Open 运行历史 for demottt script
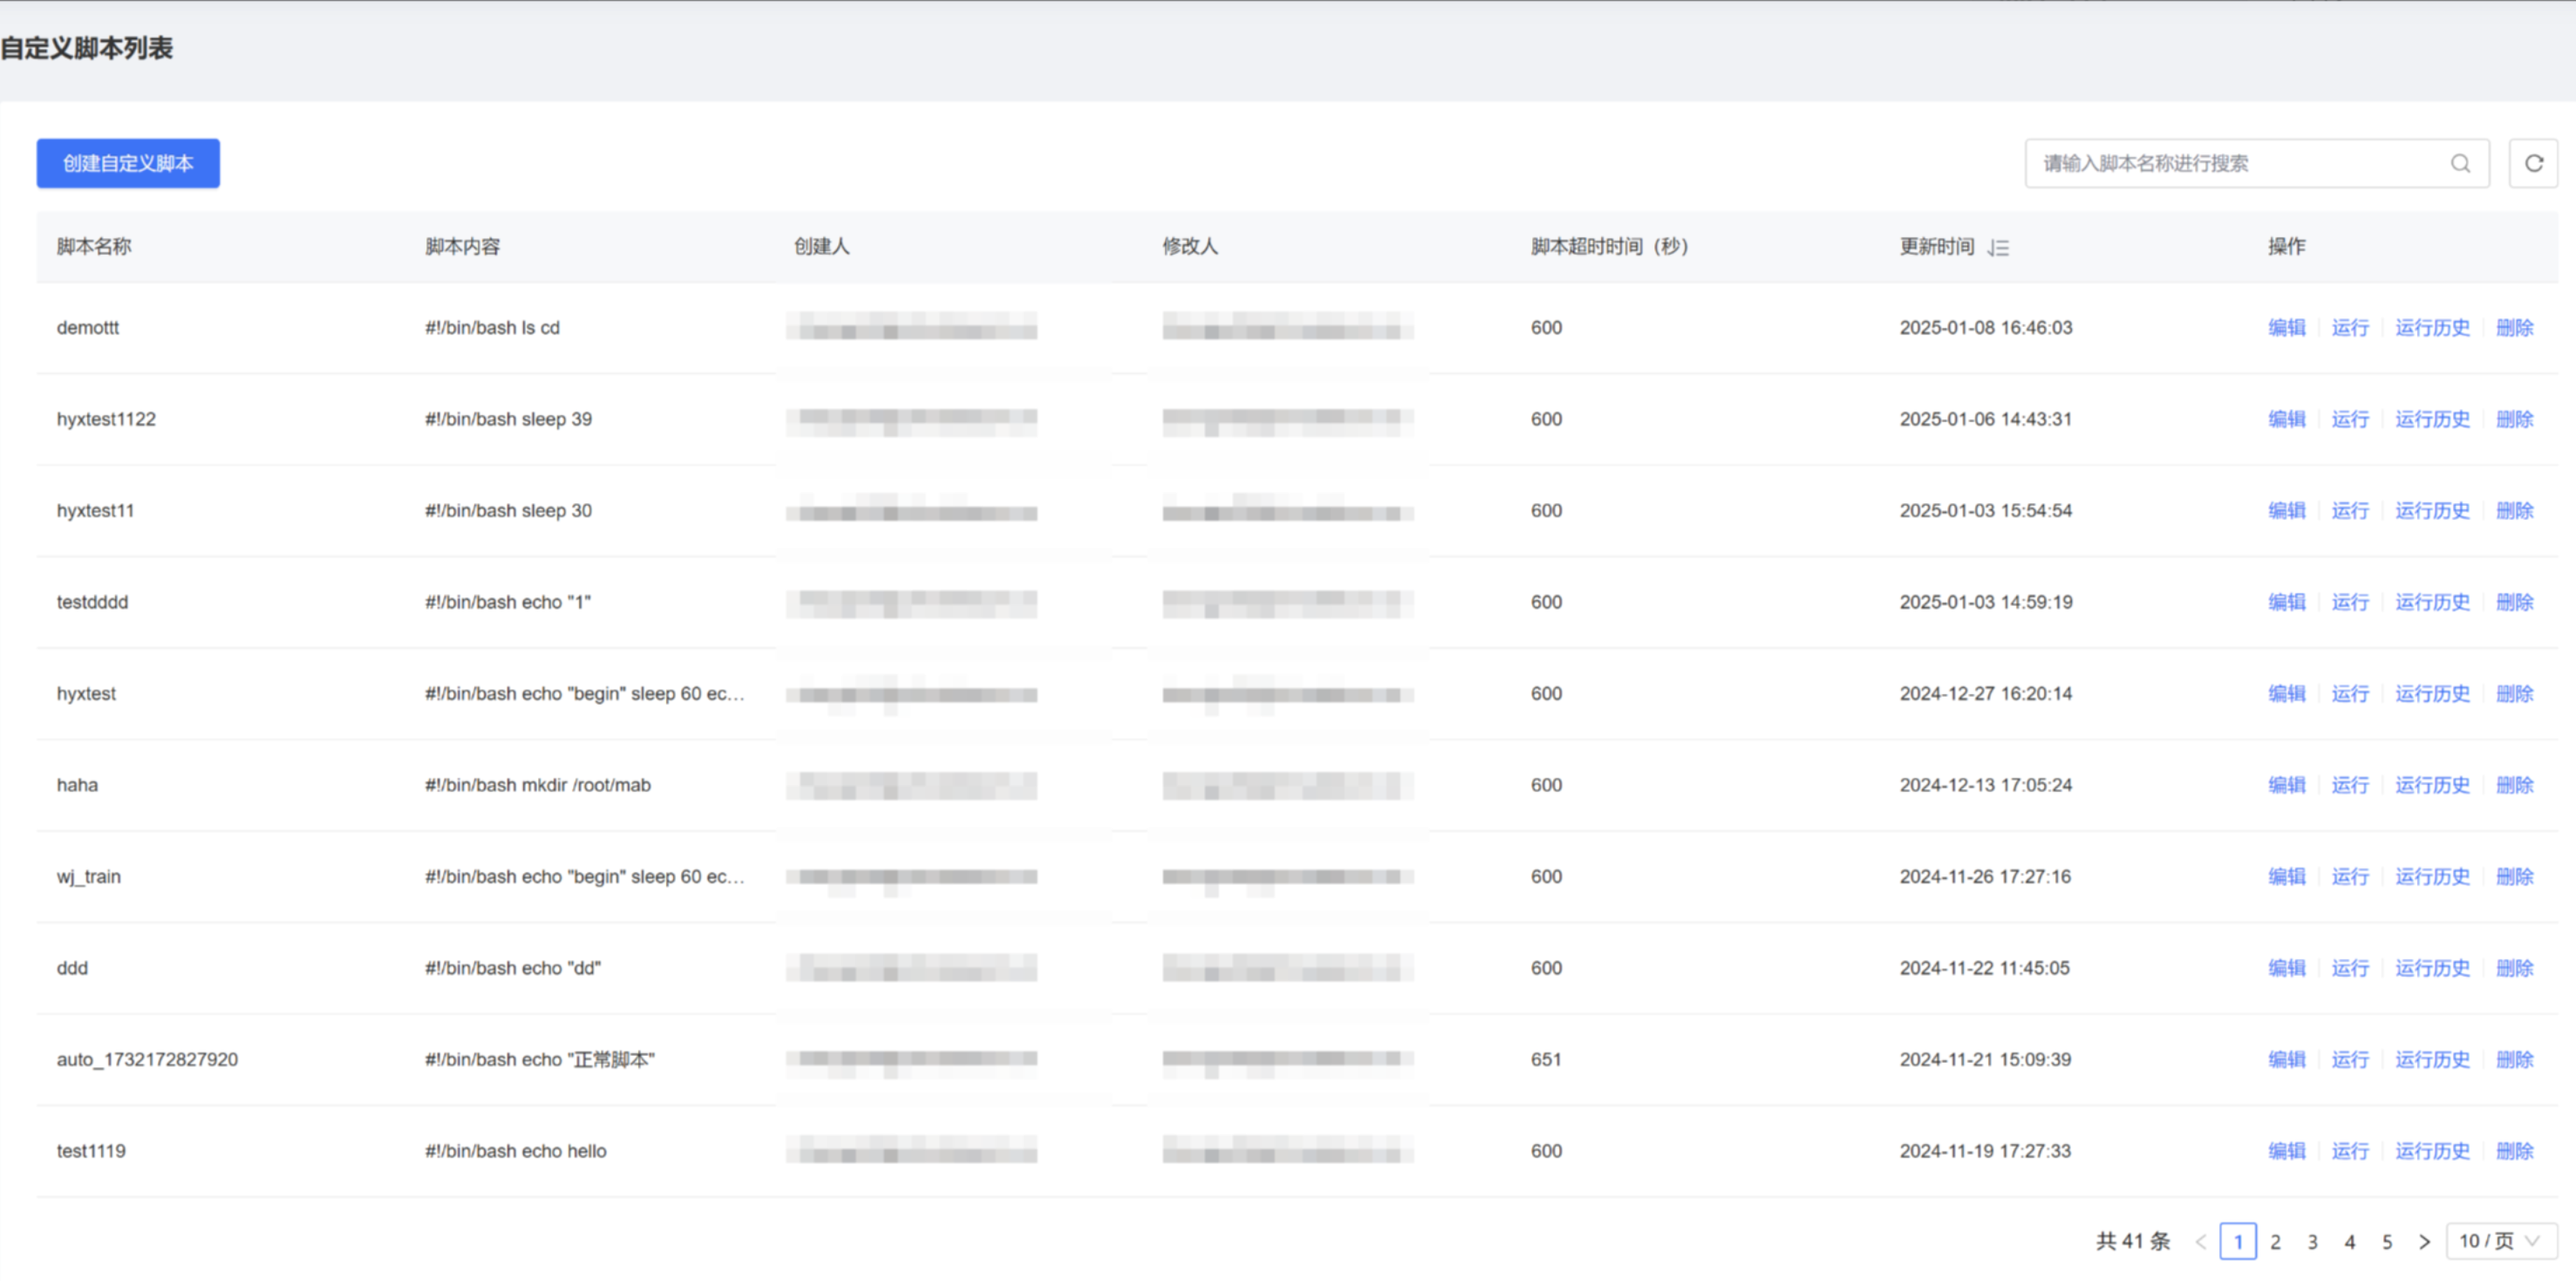Image resolution: width=2576 pixels, height=1281 pixels. 2432,327
